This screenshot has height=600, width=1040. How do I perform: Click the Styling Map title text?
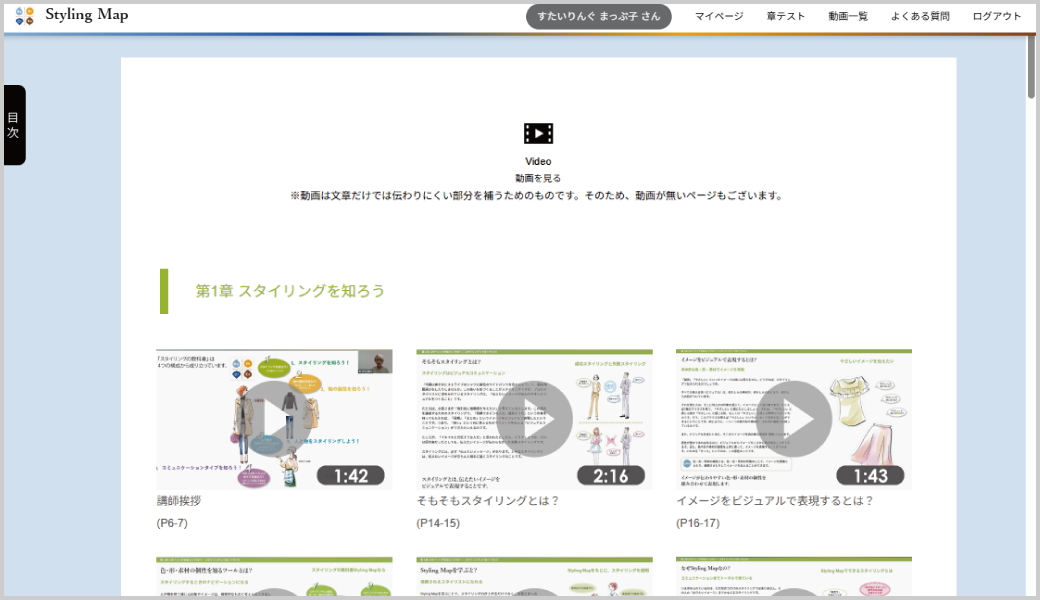pyautogui.click(x=87, y=15)
